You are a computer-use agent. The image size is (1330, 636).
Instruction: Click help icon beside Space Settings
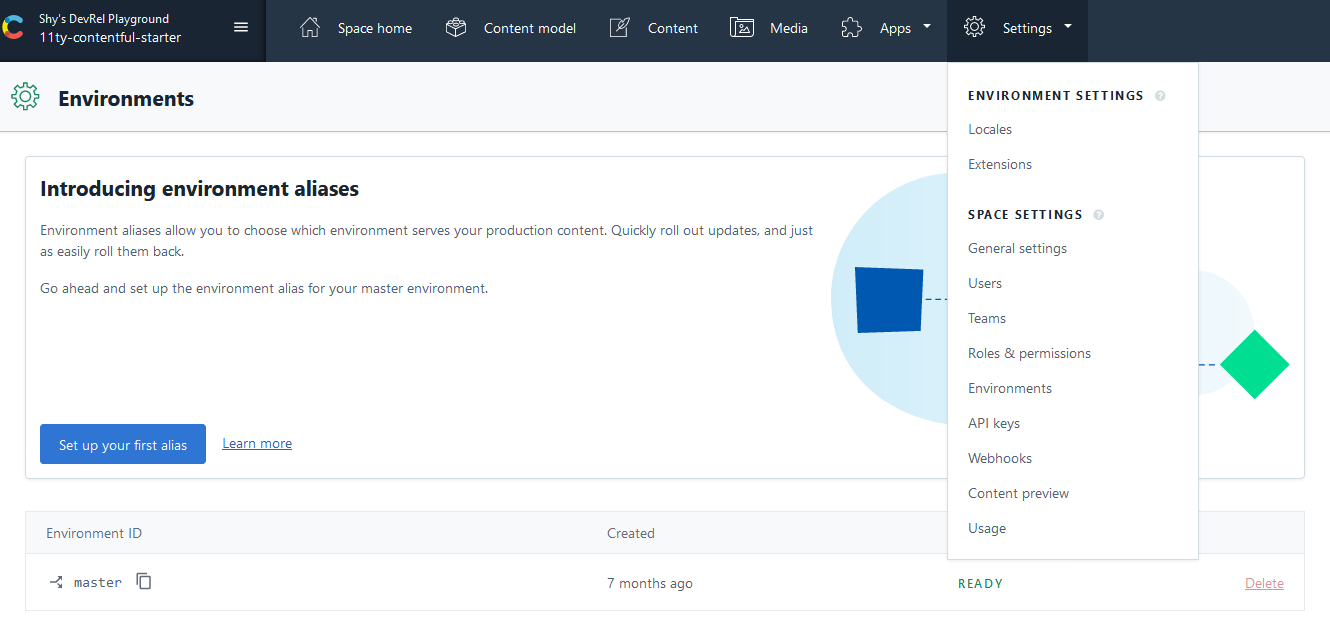click(x=1099, y=215)
